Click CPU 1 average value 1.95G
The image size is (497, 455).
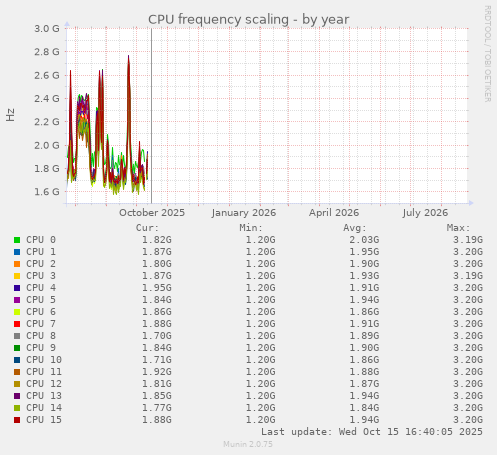tap(364, 252)
